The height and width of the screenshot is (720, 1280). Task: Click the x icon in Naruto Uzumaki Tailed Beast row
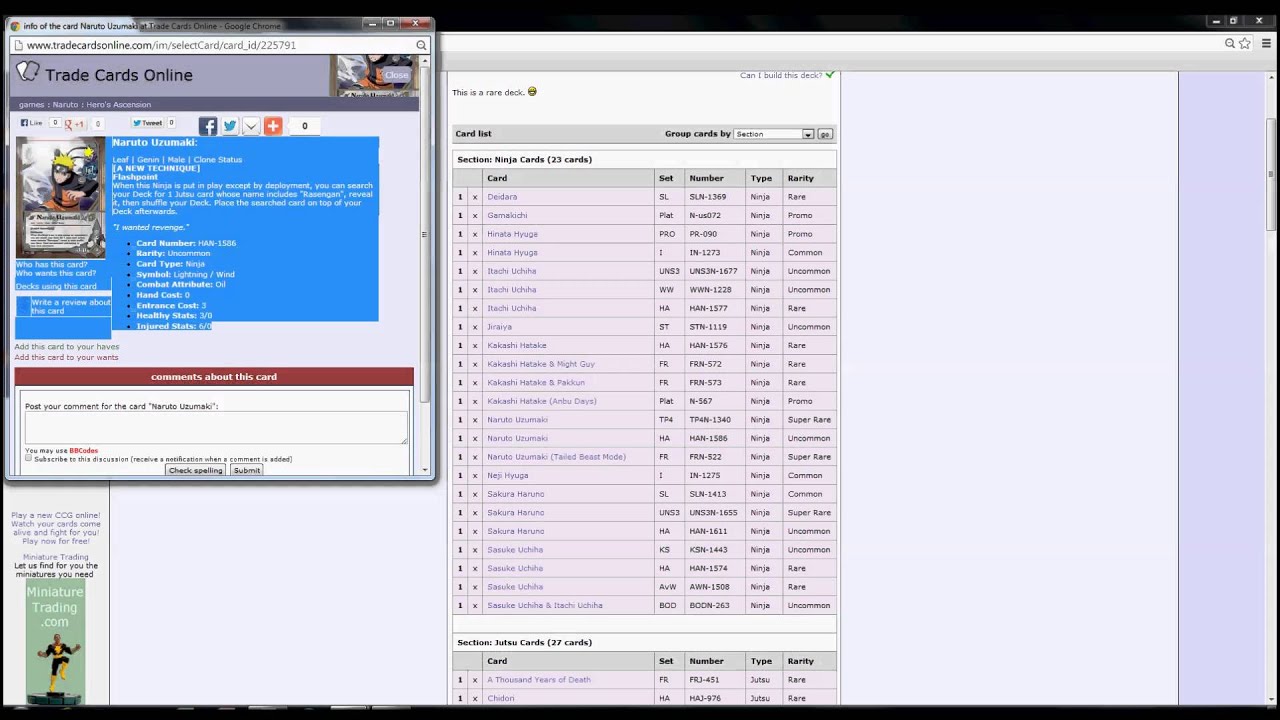(x=475, y=457)
